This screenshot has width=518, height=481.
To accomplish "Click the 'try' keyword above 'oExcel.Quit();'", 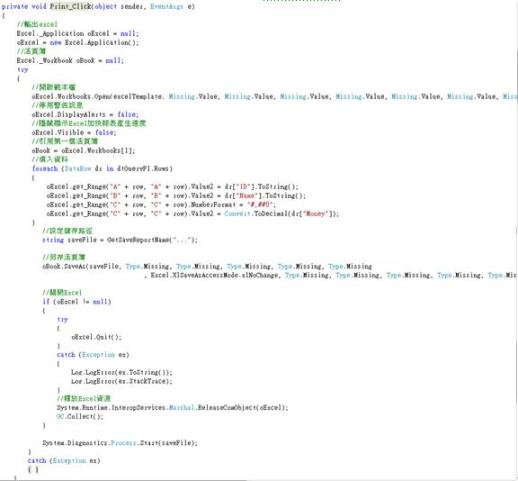I will (62, 320).
